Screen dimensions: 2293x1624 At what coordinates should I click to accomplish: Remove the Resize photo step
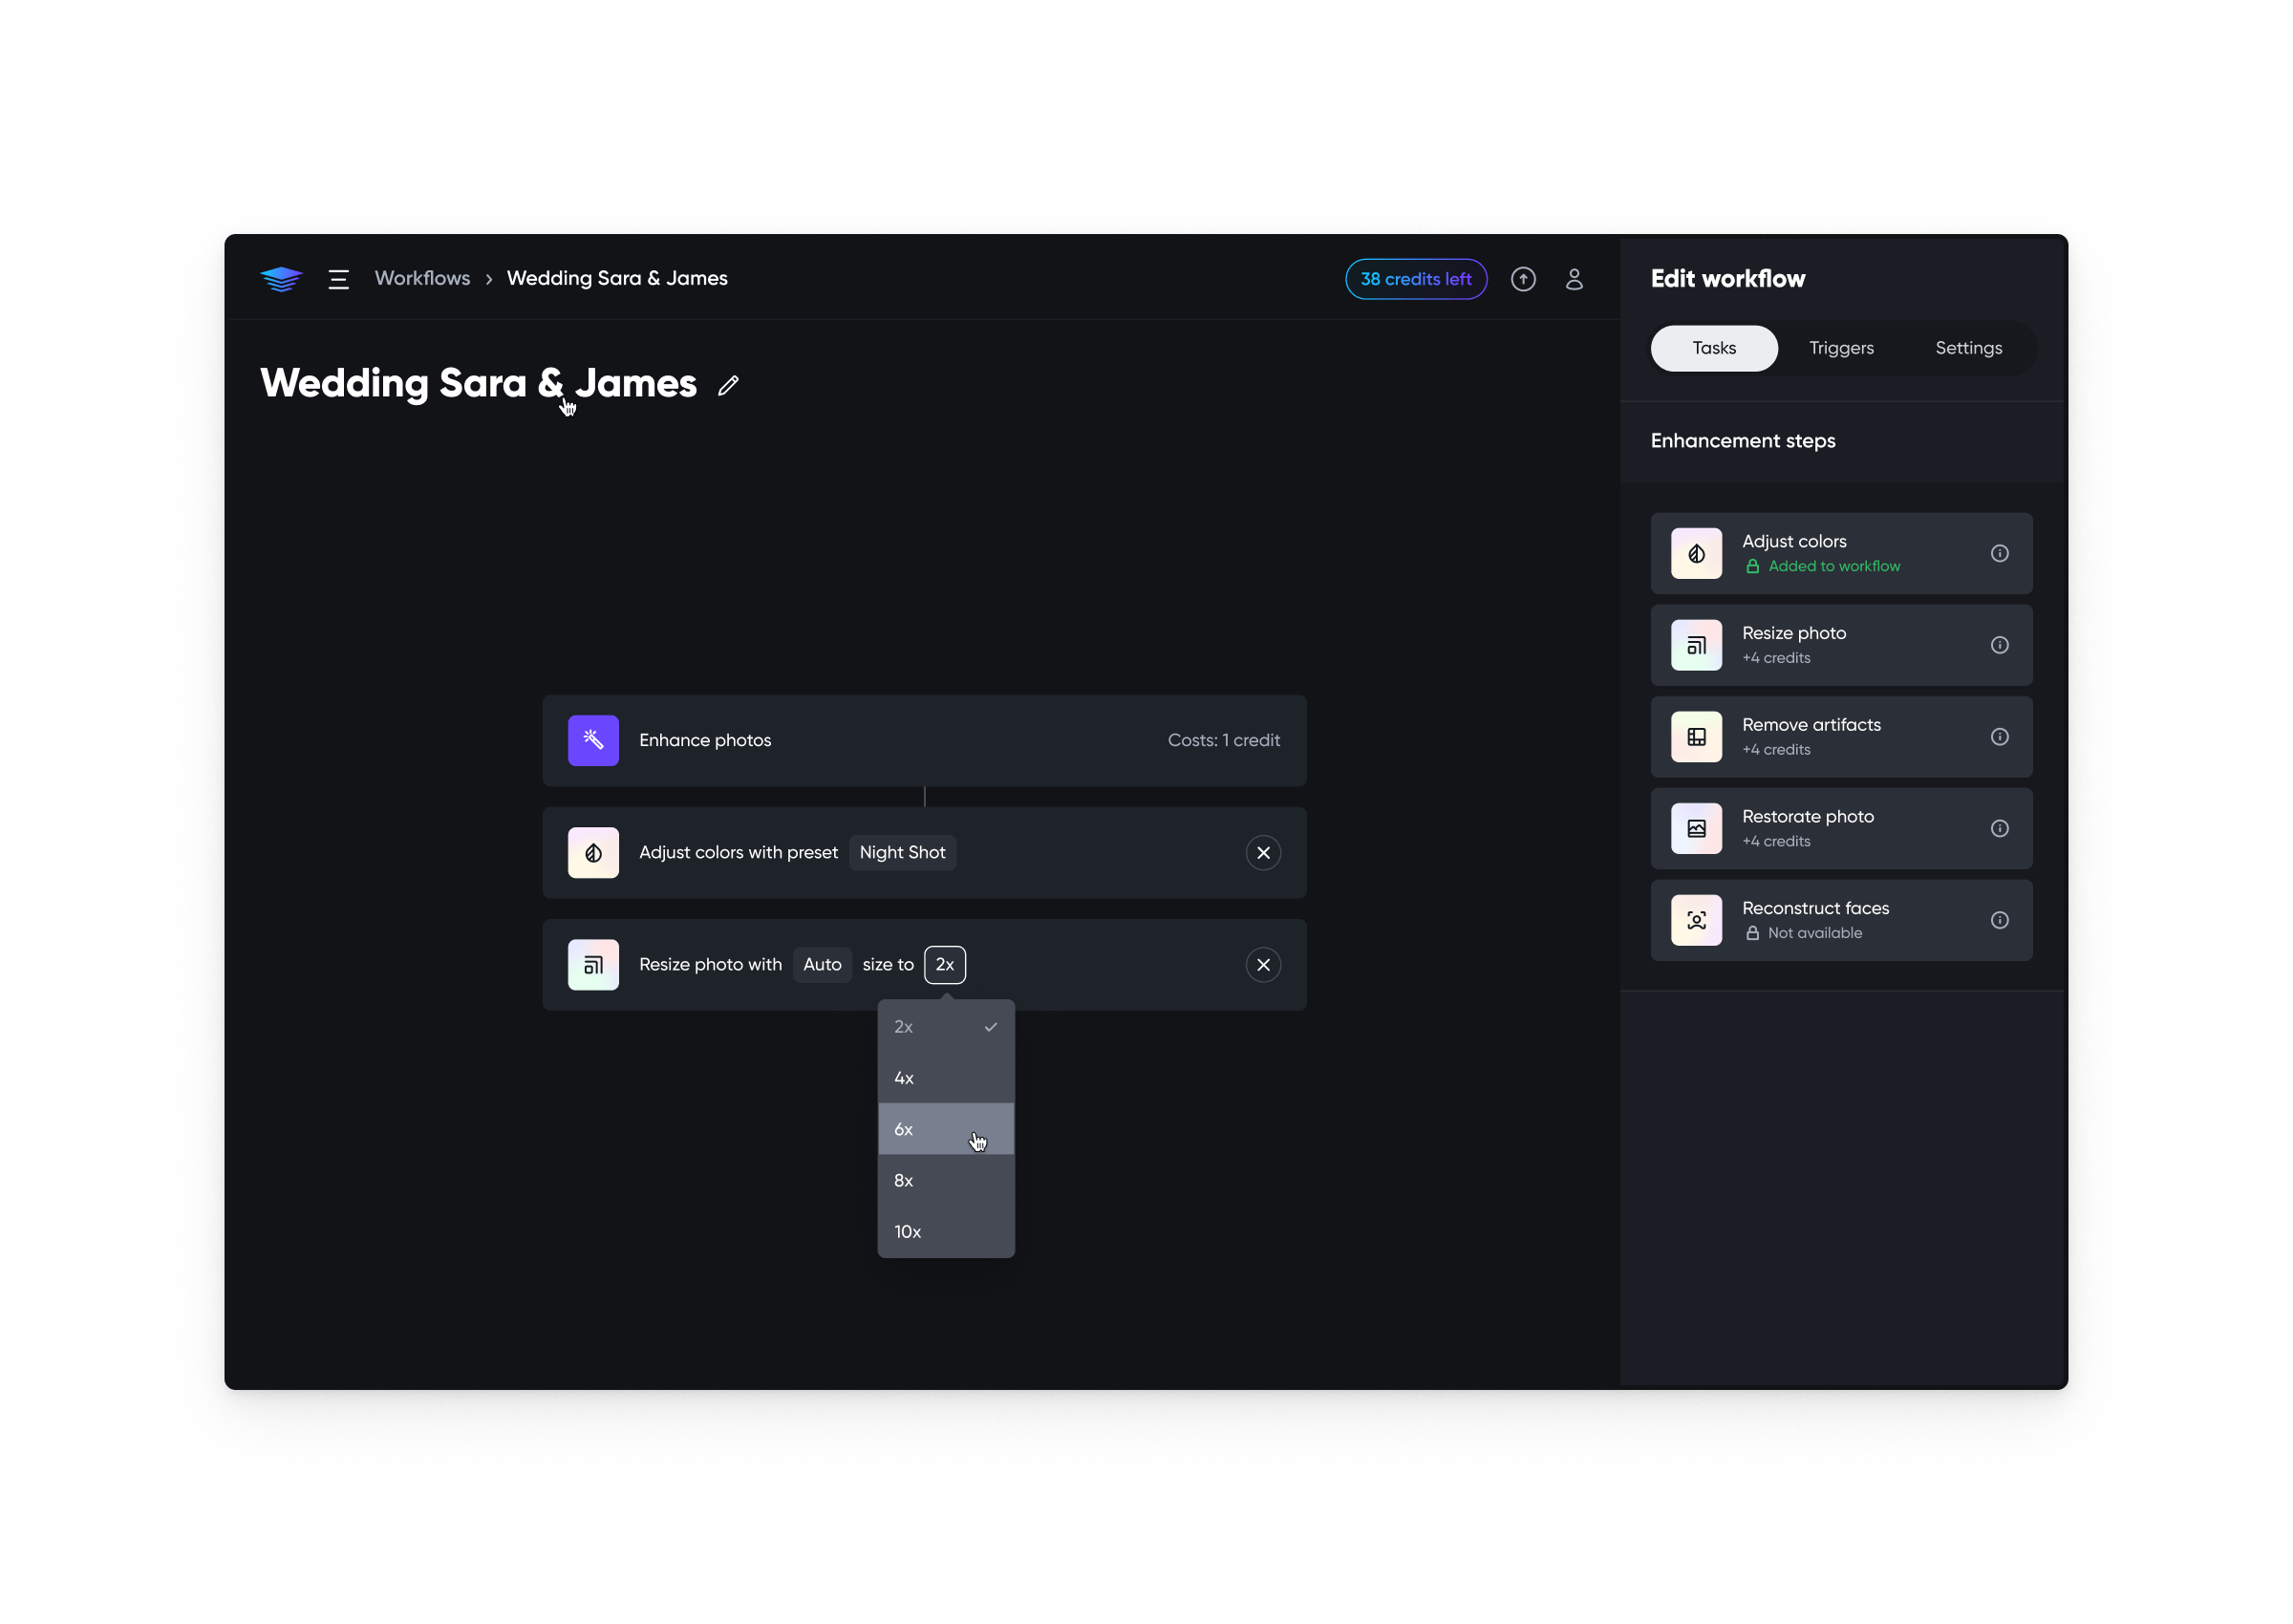(1263, 964)
